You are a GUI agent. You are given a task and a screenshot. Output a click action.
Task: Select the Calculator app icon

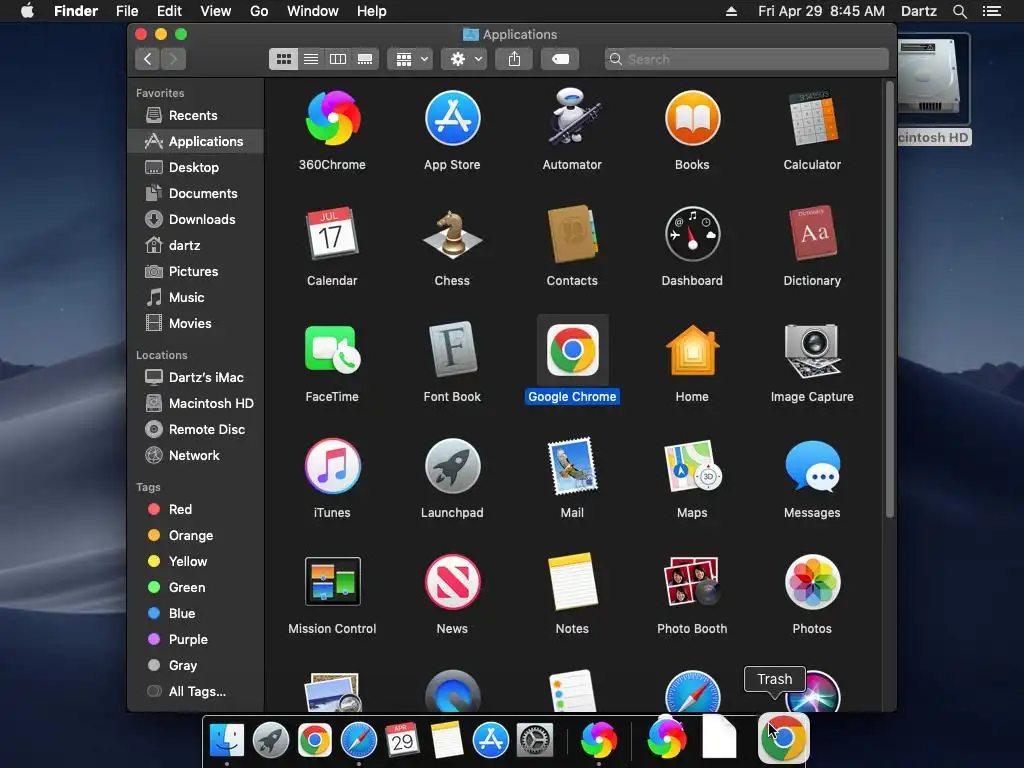[812, 118]
